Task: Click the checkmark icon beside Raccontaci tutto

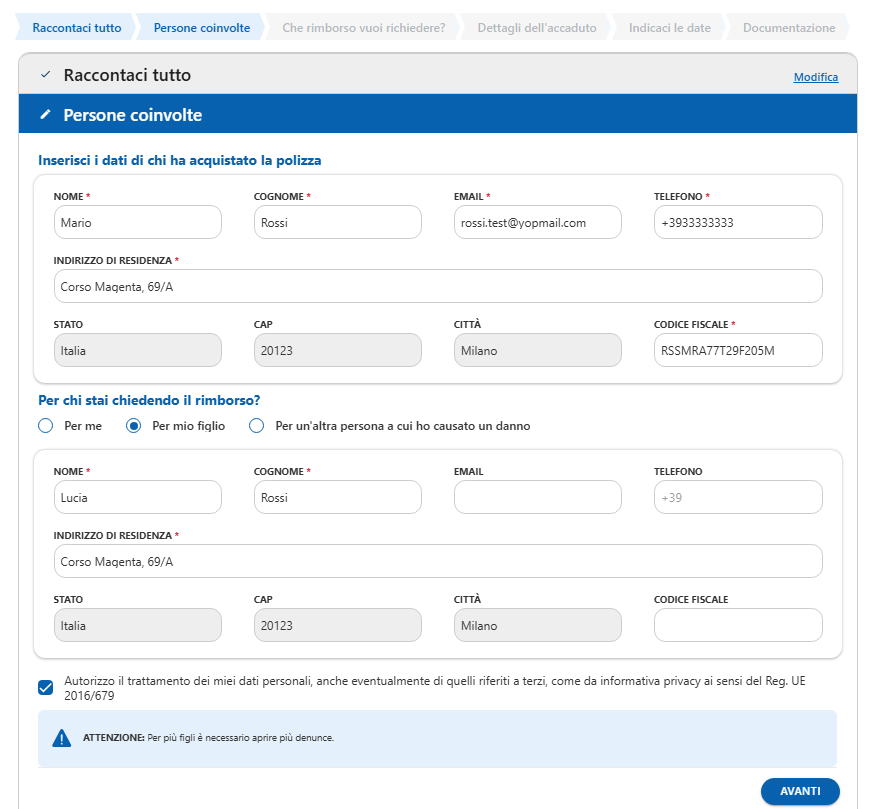Action: click(45, 75)
